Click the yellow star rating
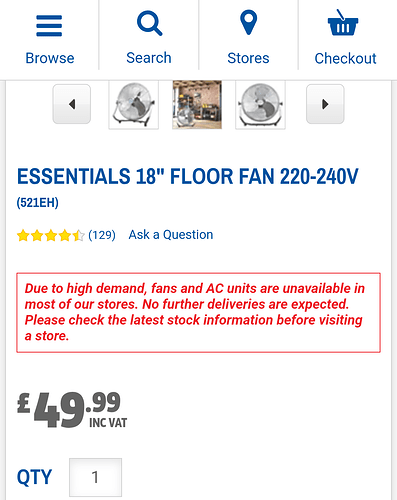 coord(50,235)
